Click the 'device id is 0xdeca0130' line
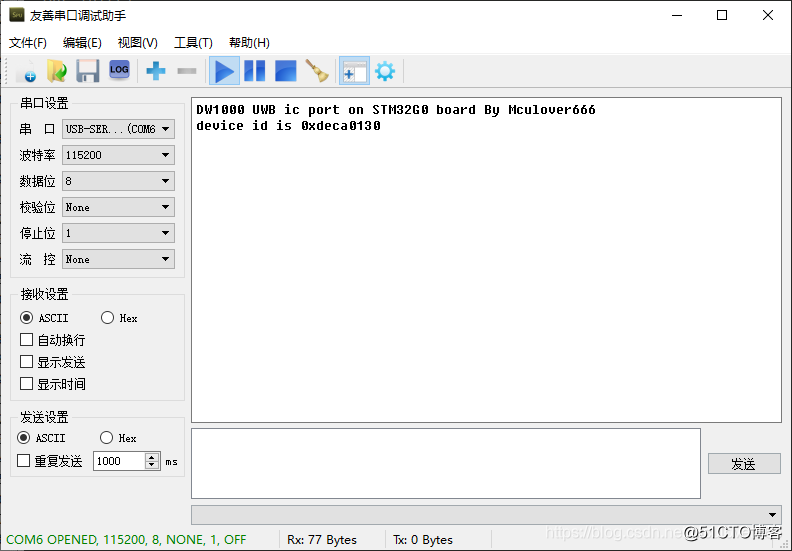Image resolution: width=792 pixels, height=551 pixels. click(x=288, y=126)
